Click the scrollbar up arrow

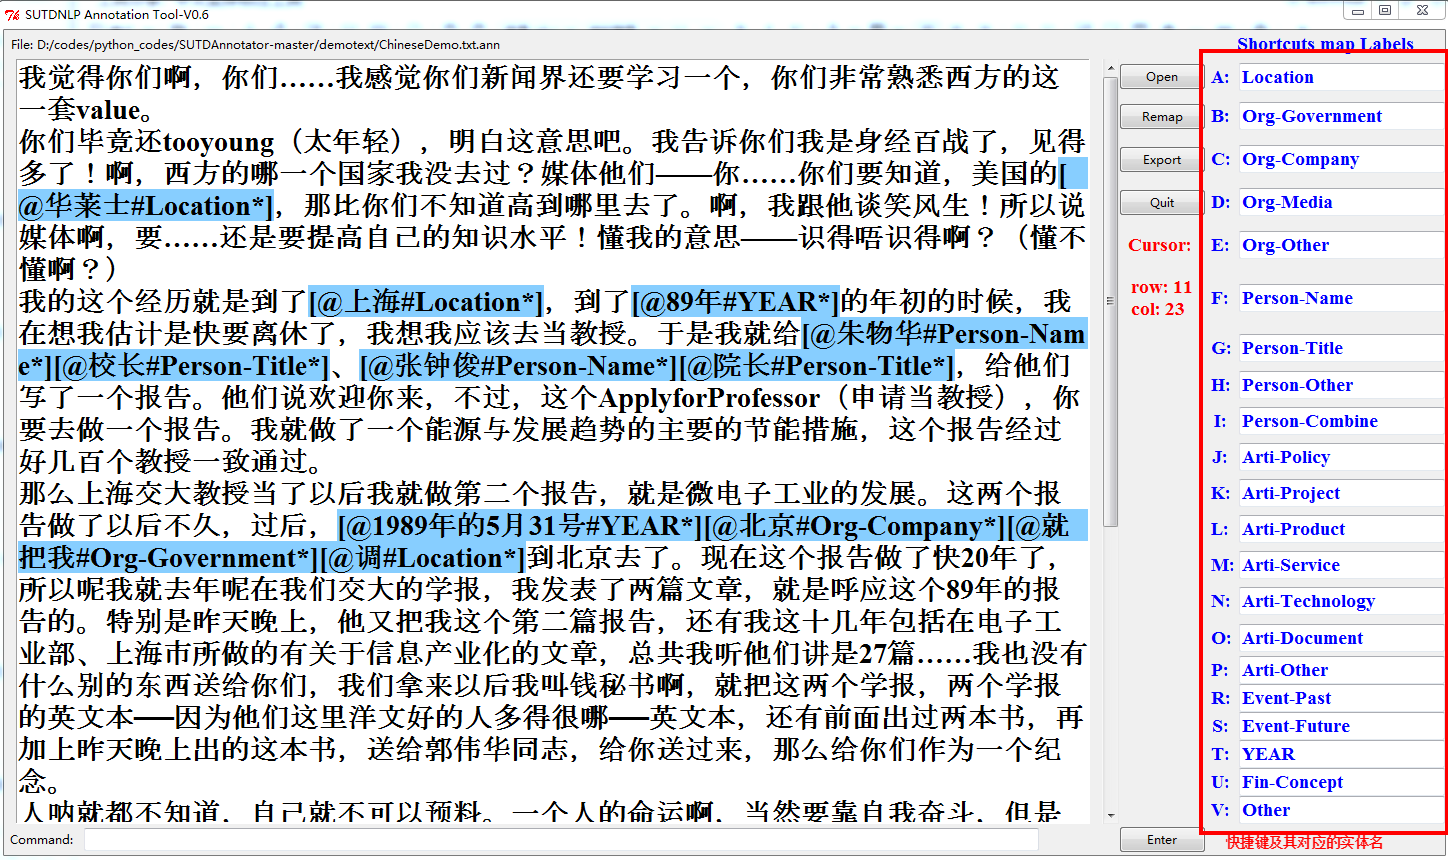tap(1110, 69)
